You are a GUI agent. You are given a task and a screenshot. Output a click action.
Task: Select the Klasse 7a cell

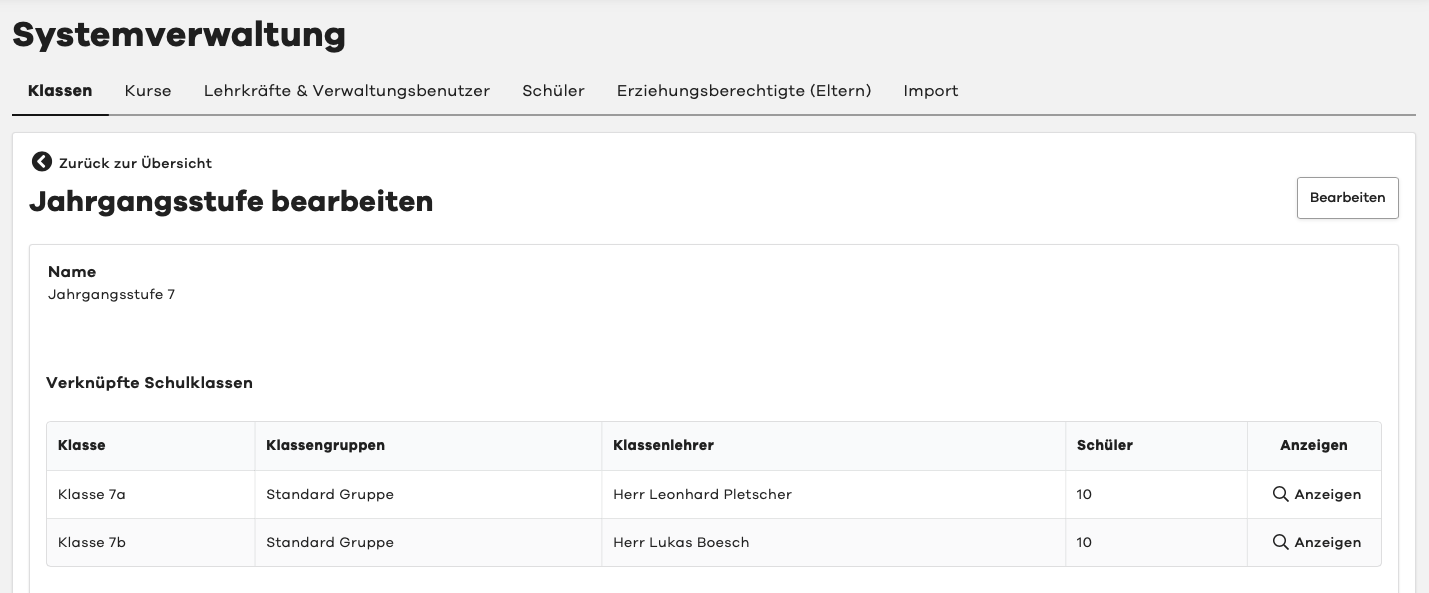(x=92, y=494)
